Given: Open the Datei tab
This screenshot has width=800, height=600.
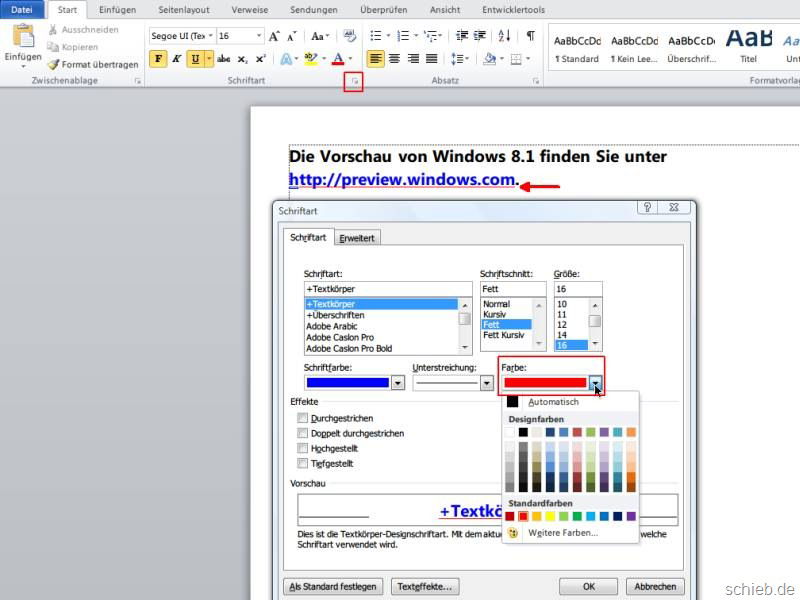Looking at the screenshot, I should coord(21,10).
